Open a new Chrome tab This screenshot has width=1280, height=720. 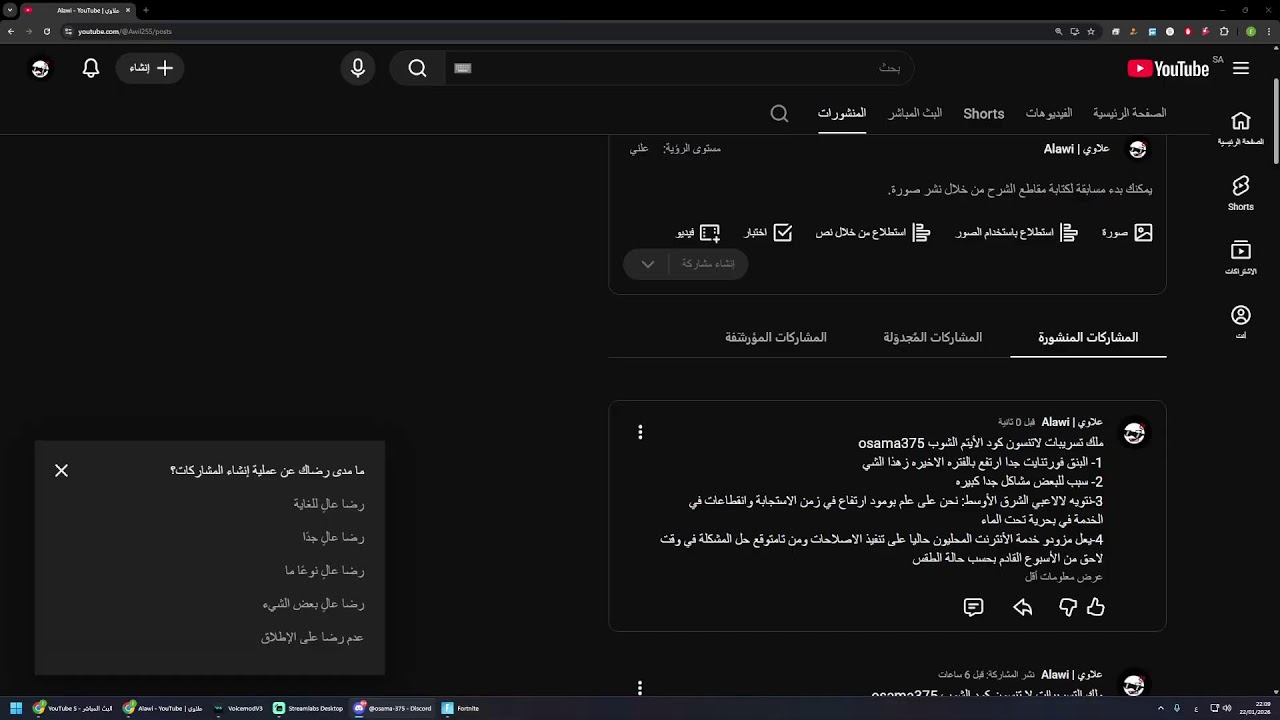tap(146, 10)
